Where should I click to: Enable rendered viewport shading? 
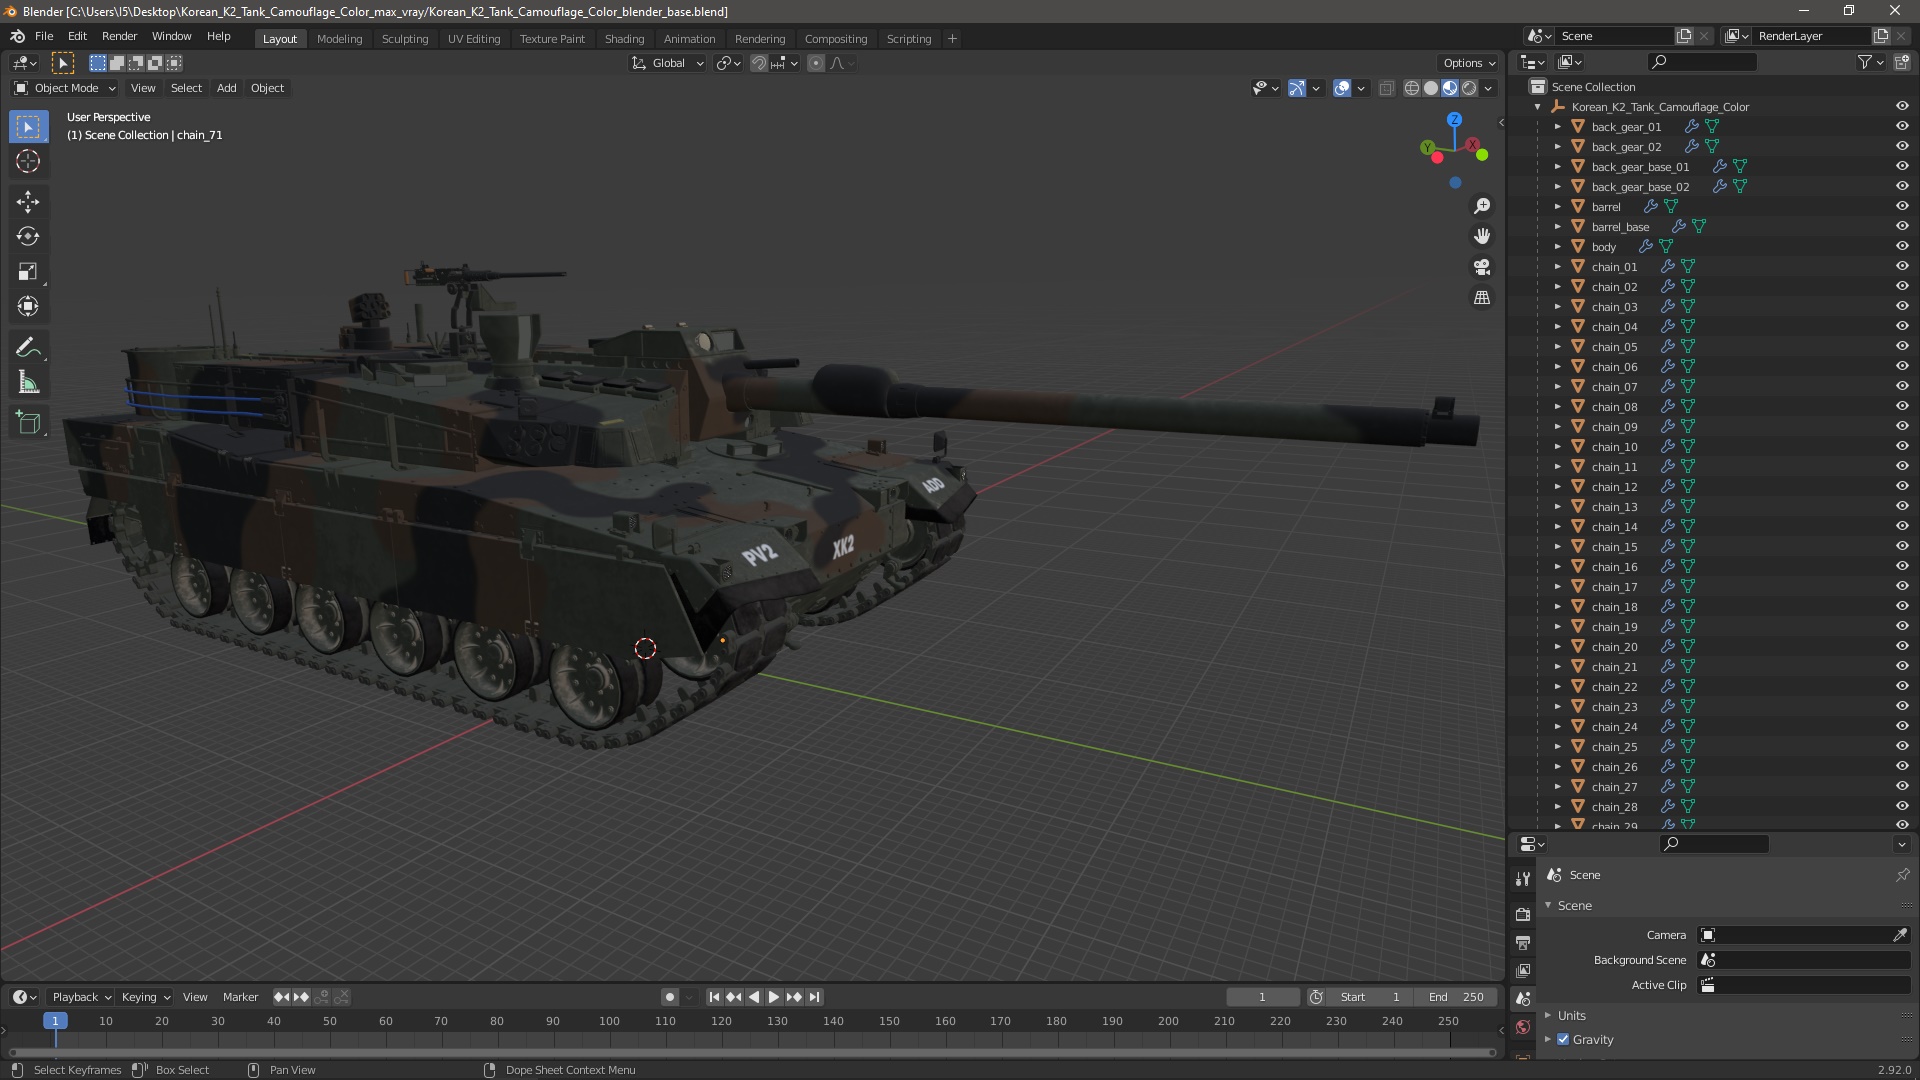click(x=1469, y=88)
